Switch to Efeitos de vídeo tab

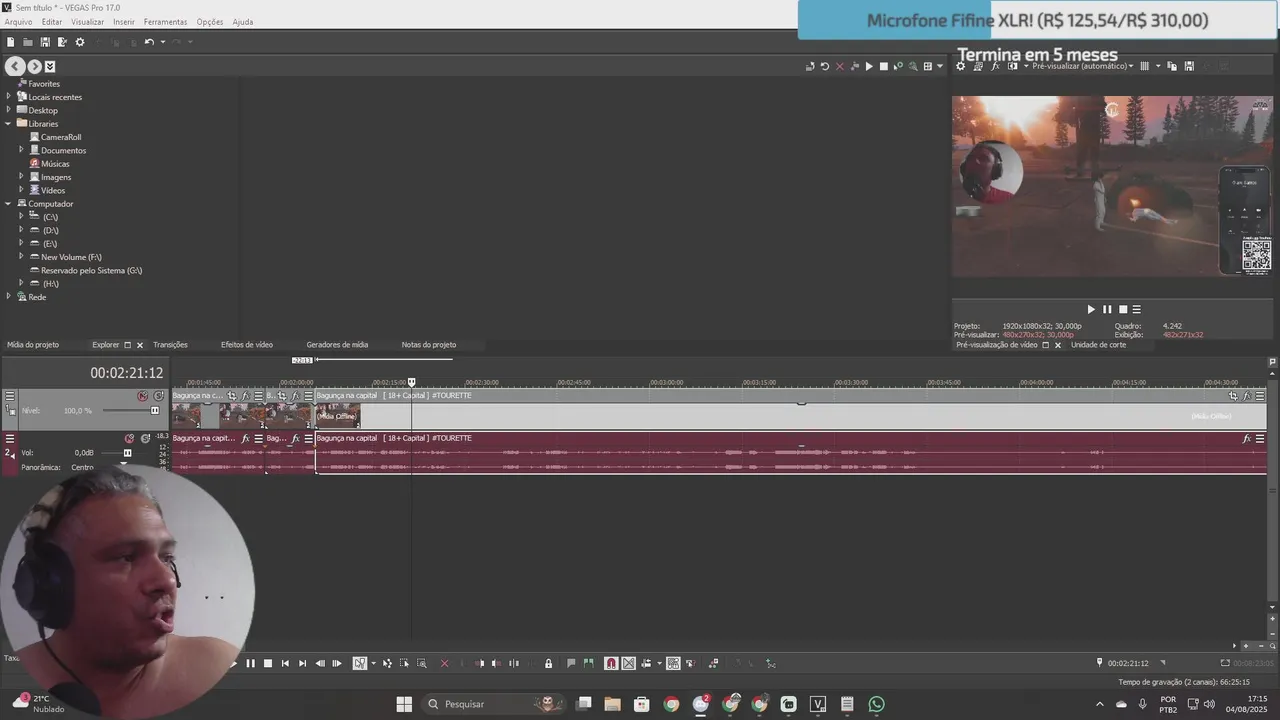click(x=247, y=345)
